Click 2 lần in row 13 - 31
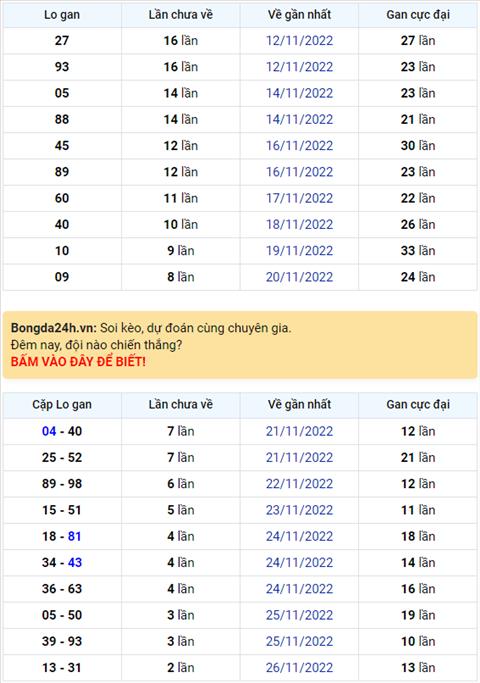480x683 pixels. click(181, 668)
